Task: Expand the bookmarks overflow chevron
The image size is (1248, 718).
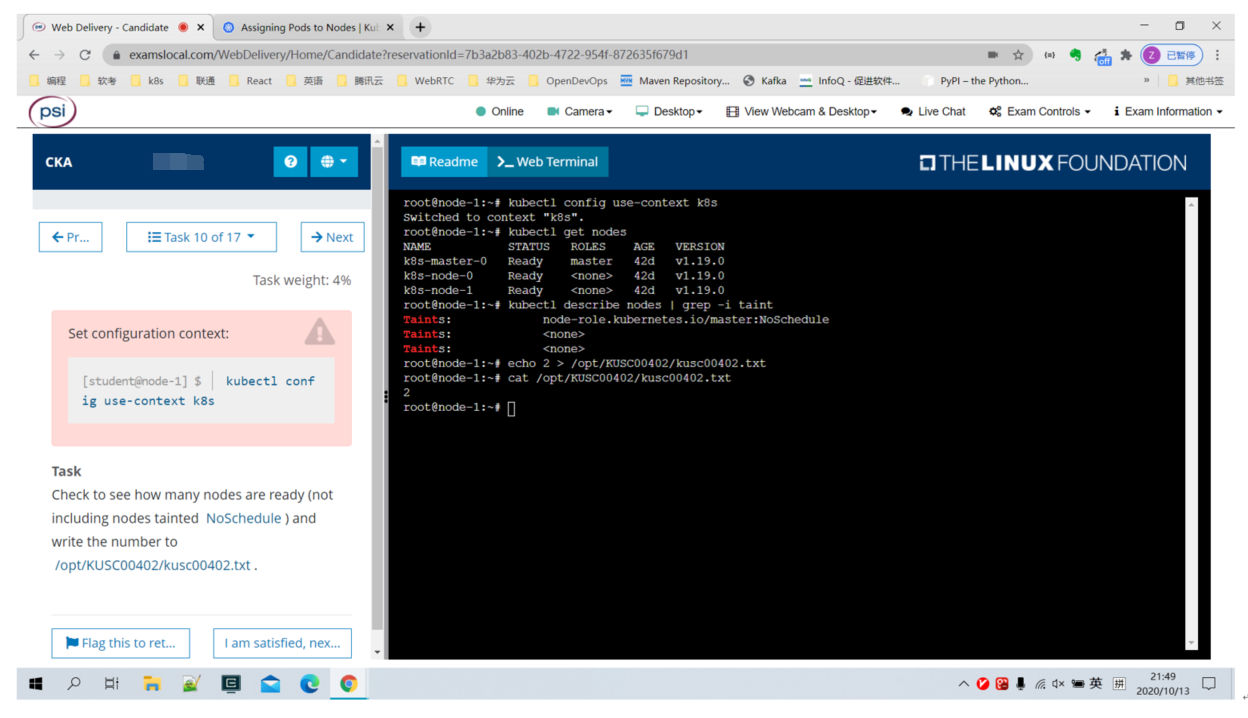Action: [1146, 81]
